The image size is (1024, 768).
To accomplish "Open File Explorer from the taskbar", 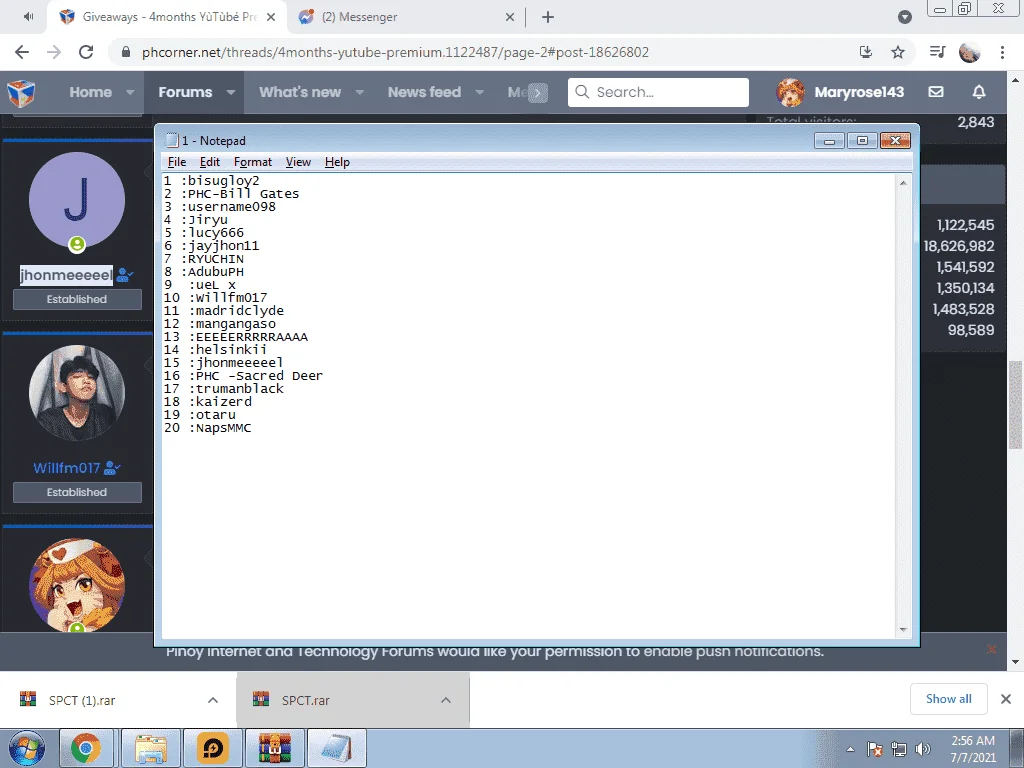I will coord(151,748).
